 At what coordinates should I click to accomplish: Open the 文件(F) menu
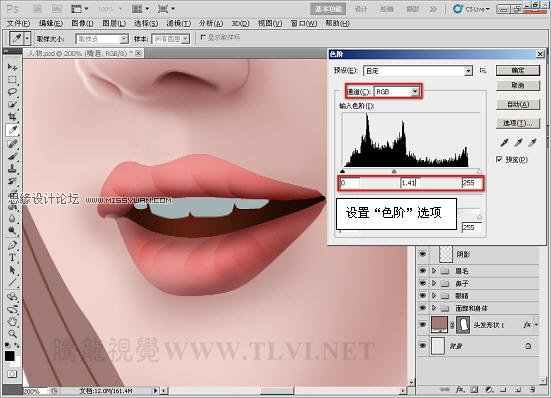pyautogui.click(x=18, y=23)
